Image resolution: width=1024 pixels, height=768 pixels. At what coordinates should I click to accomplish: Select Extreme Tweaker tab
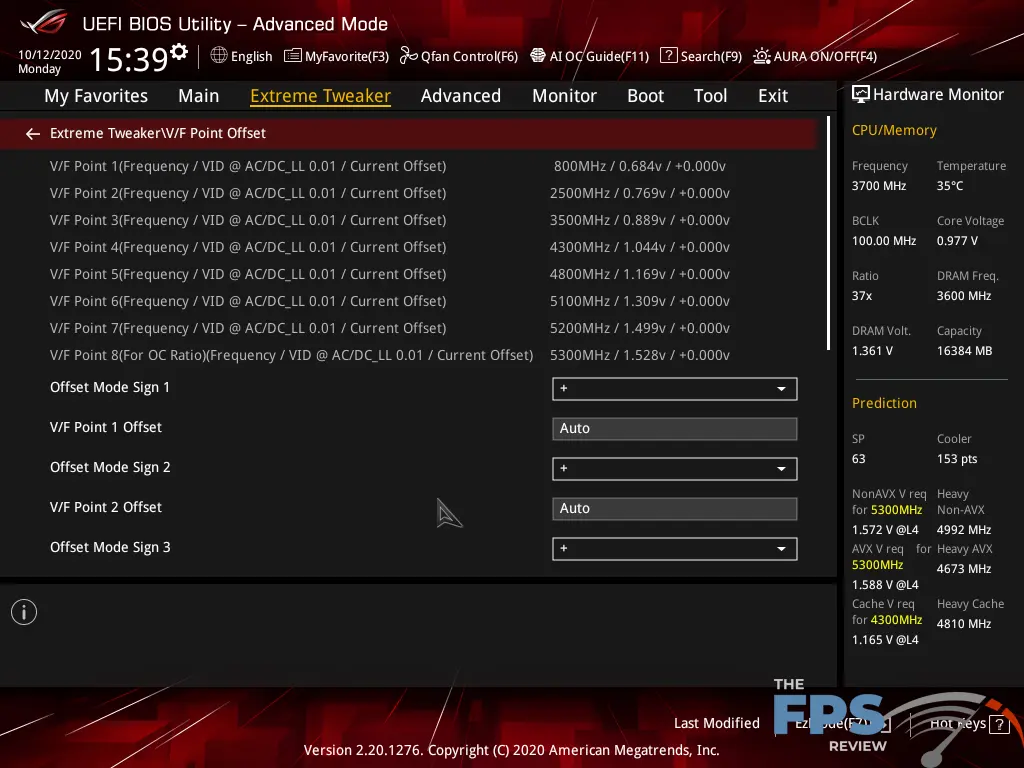tap(321, 96)
